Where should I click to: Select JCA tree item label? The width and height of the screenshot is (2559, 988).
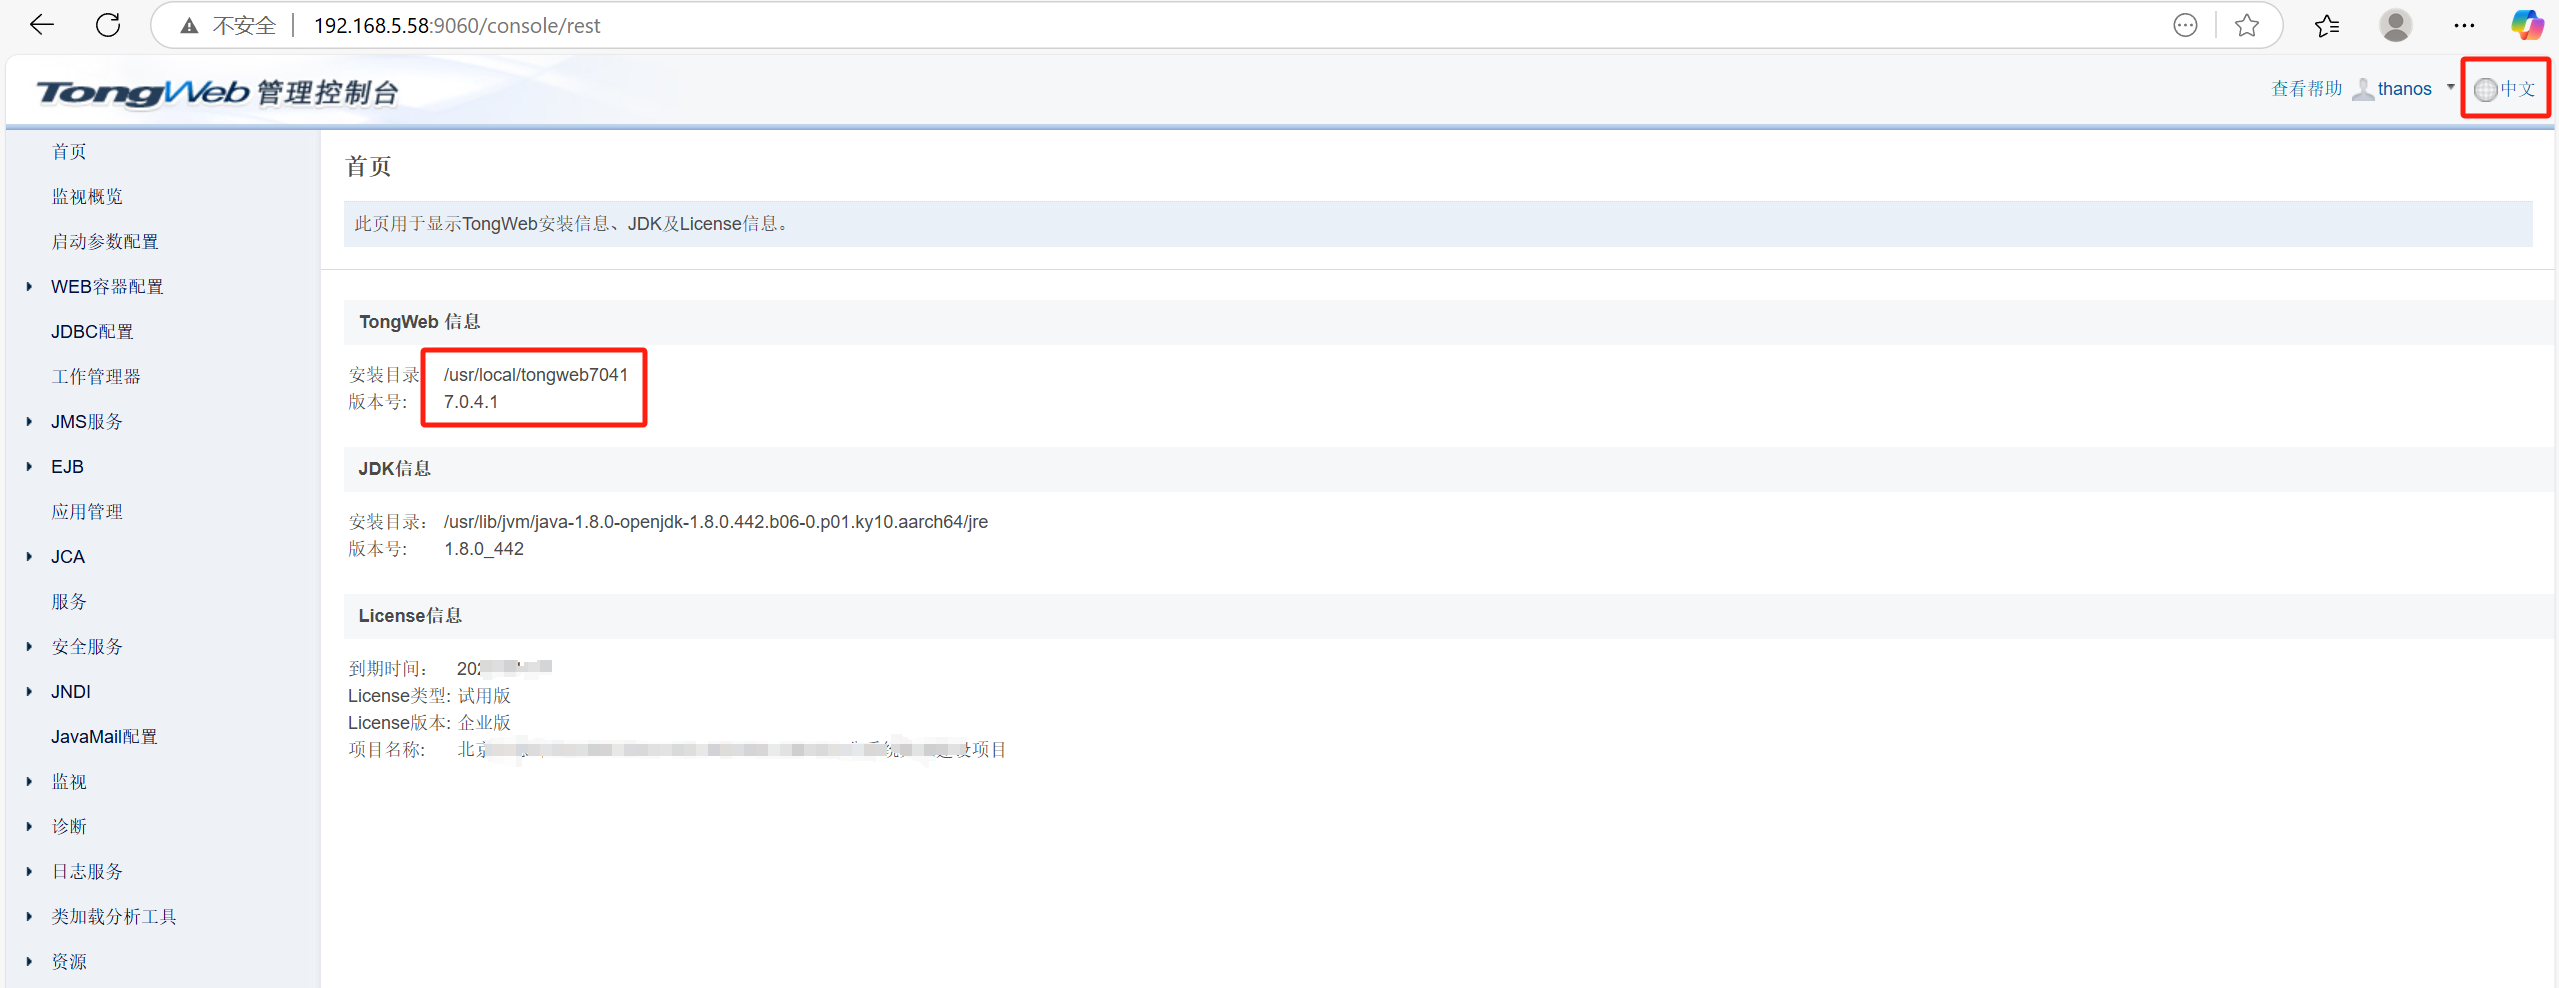(68, 556)
